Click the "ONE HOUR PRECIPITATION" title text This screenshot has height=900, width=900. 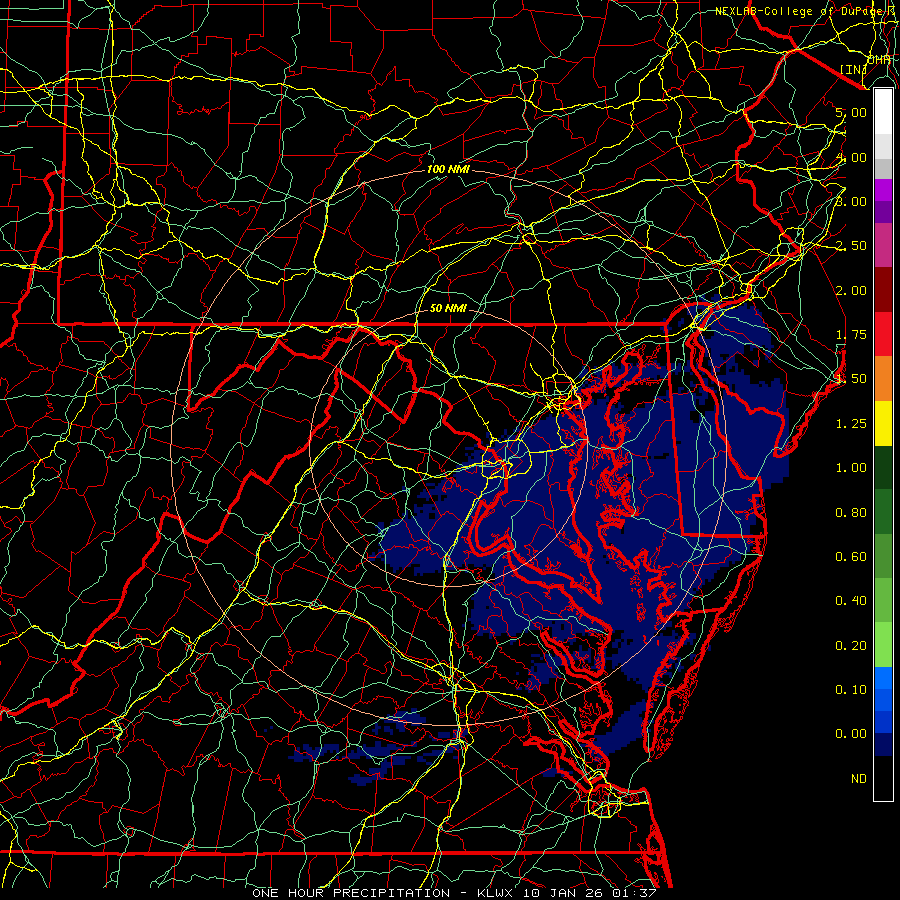351,893
